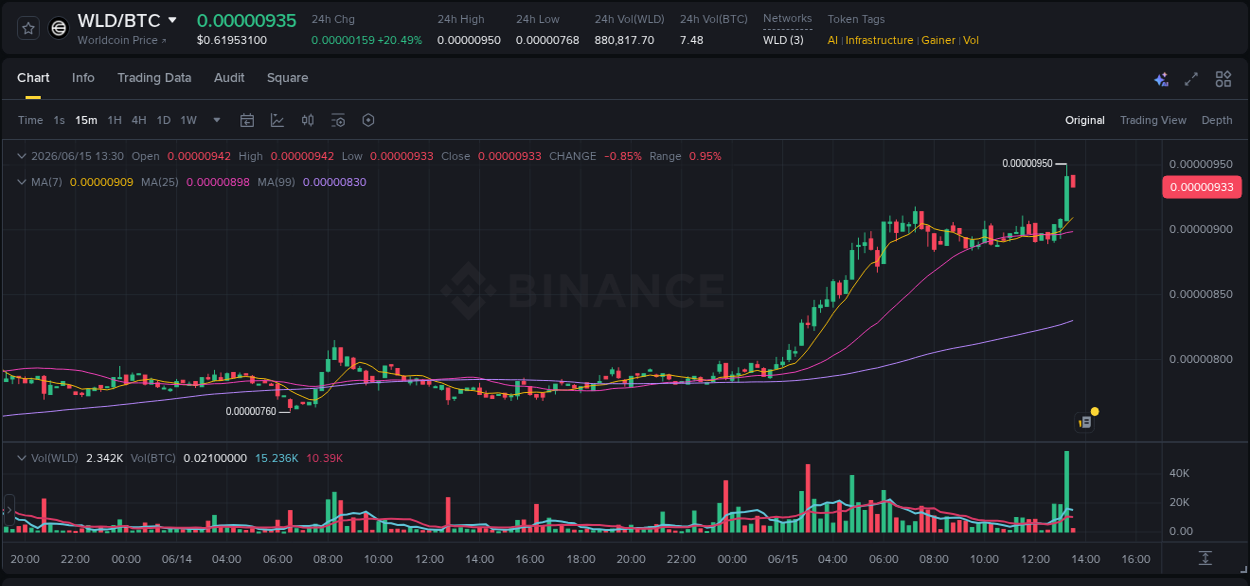Open the go-to-date calendar icon
The width and height of the screenshot is (1250, 586).
(x=247, y=120)
